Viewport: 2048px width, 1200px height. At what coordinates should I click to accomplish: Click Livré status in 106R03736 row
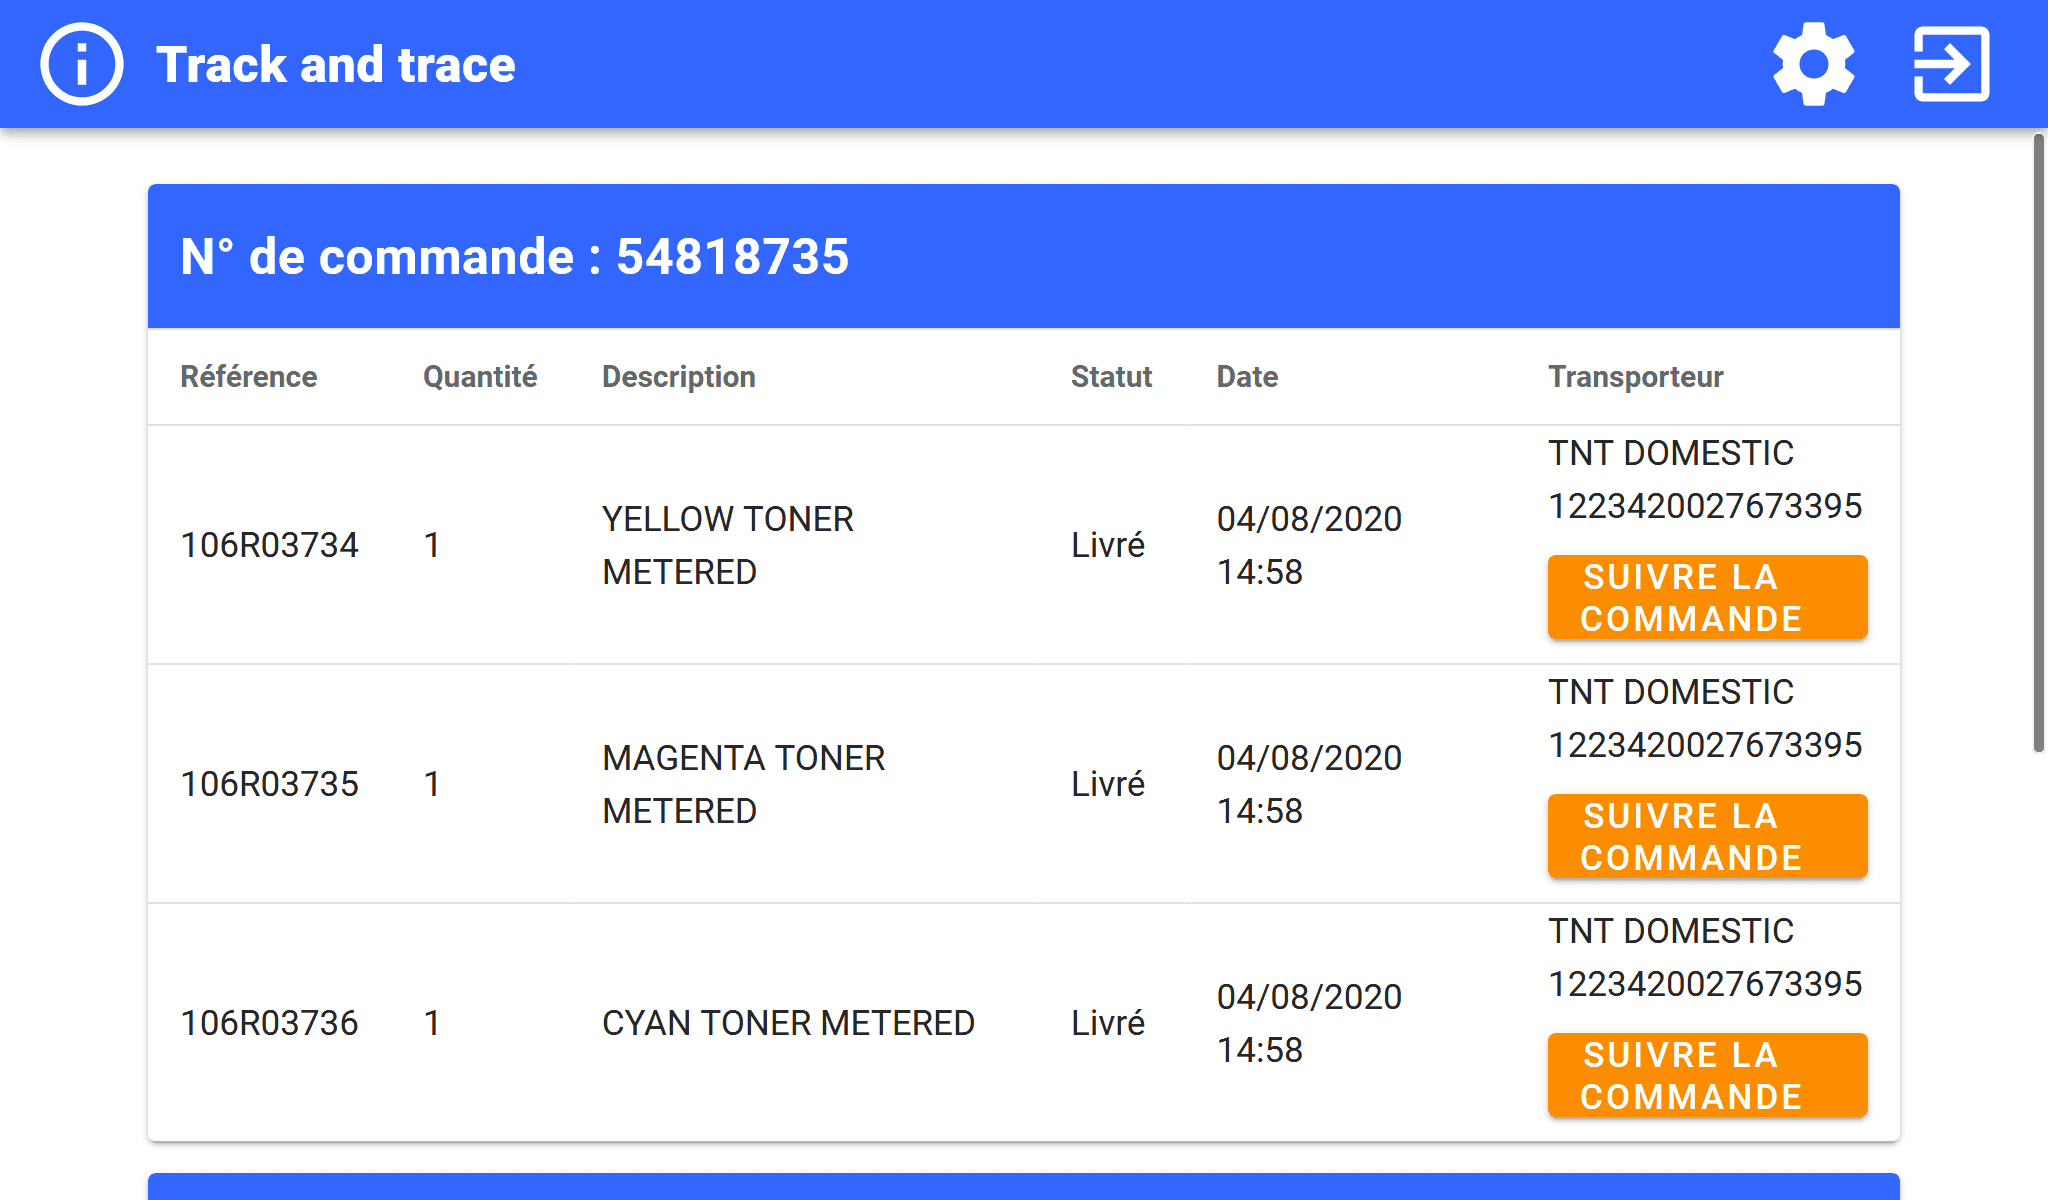click(x=1108, y=1023)
